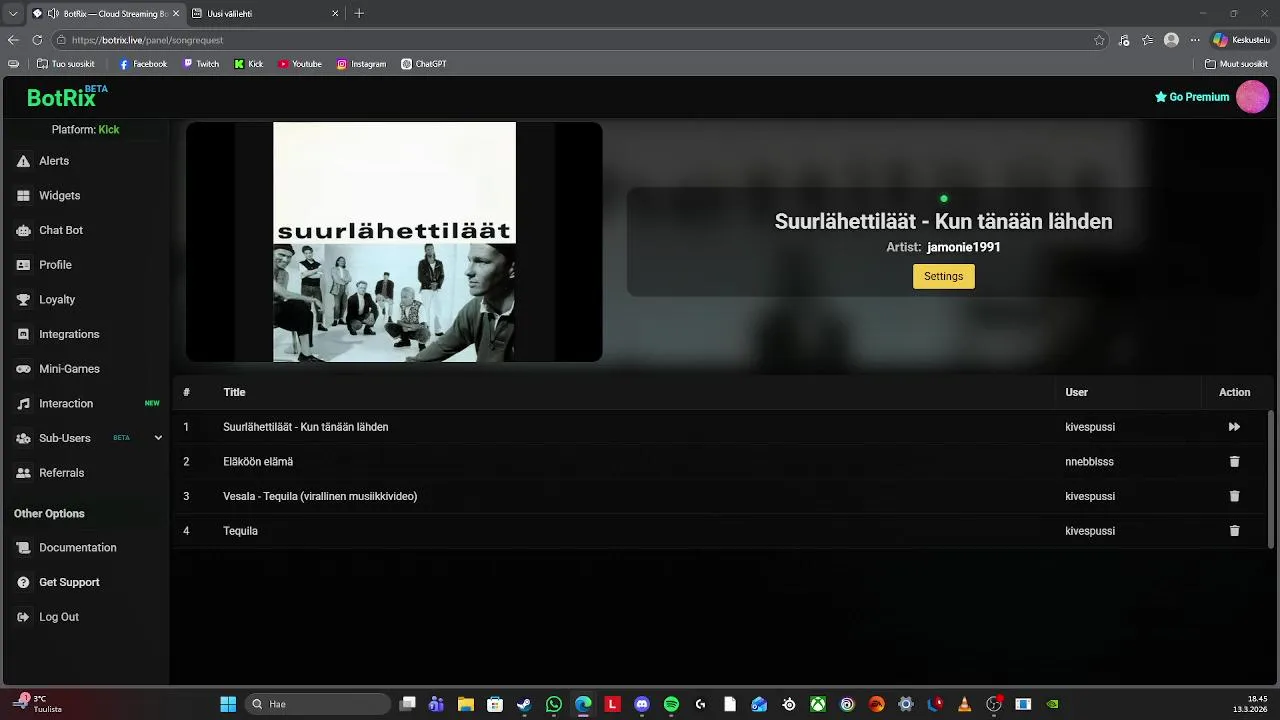1280x720 pixels.
Task: Open a new browser tab
Action: tap(359, 13)
